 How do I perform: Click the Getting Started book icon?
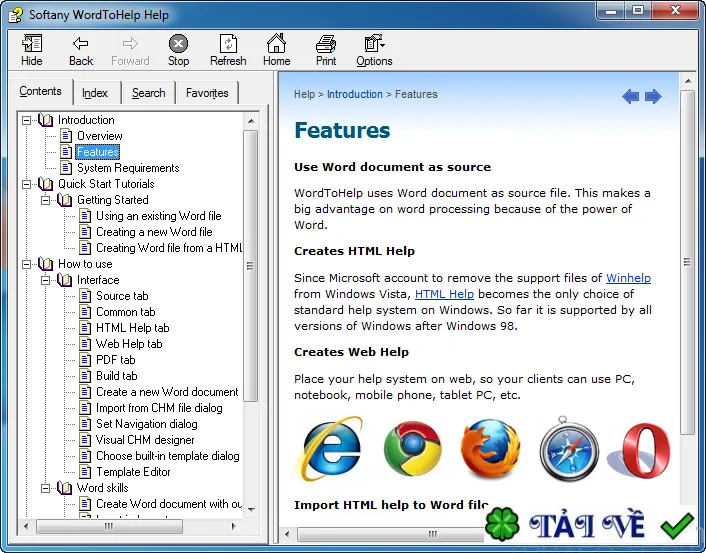click(64, 200)
